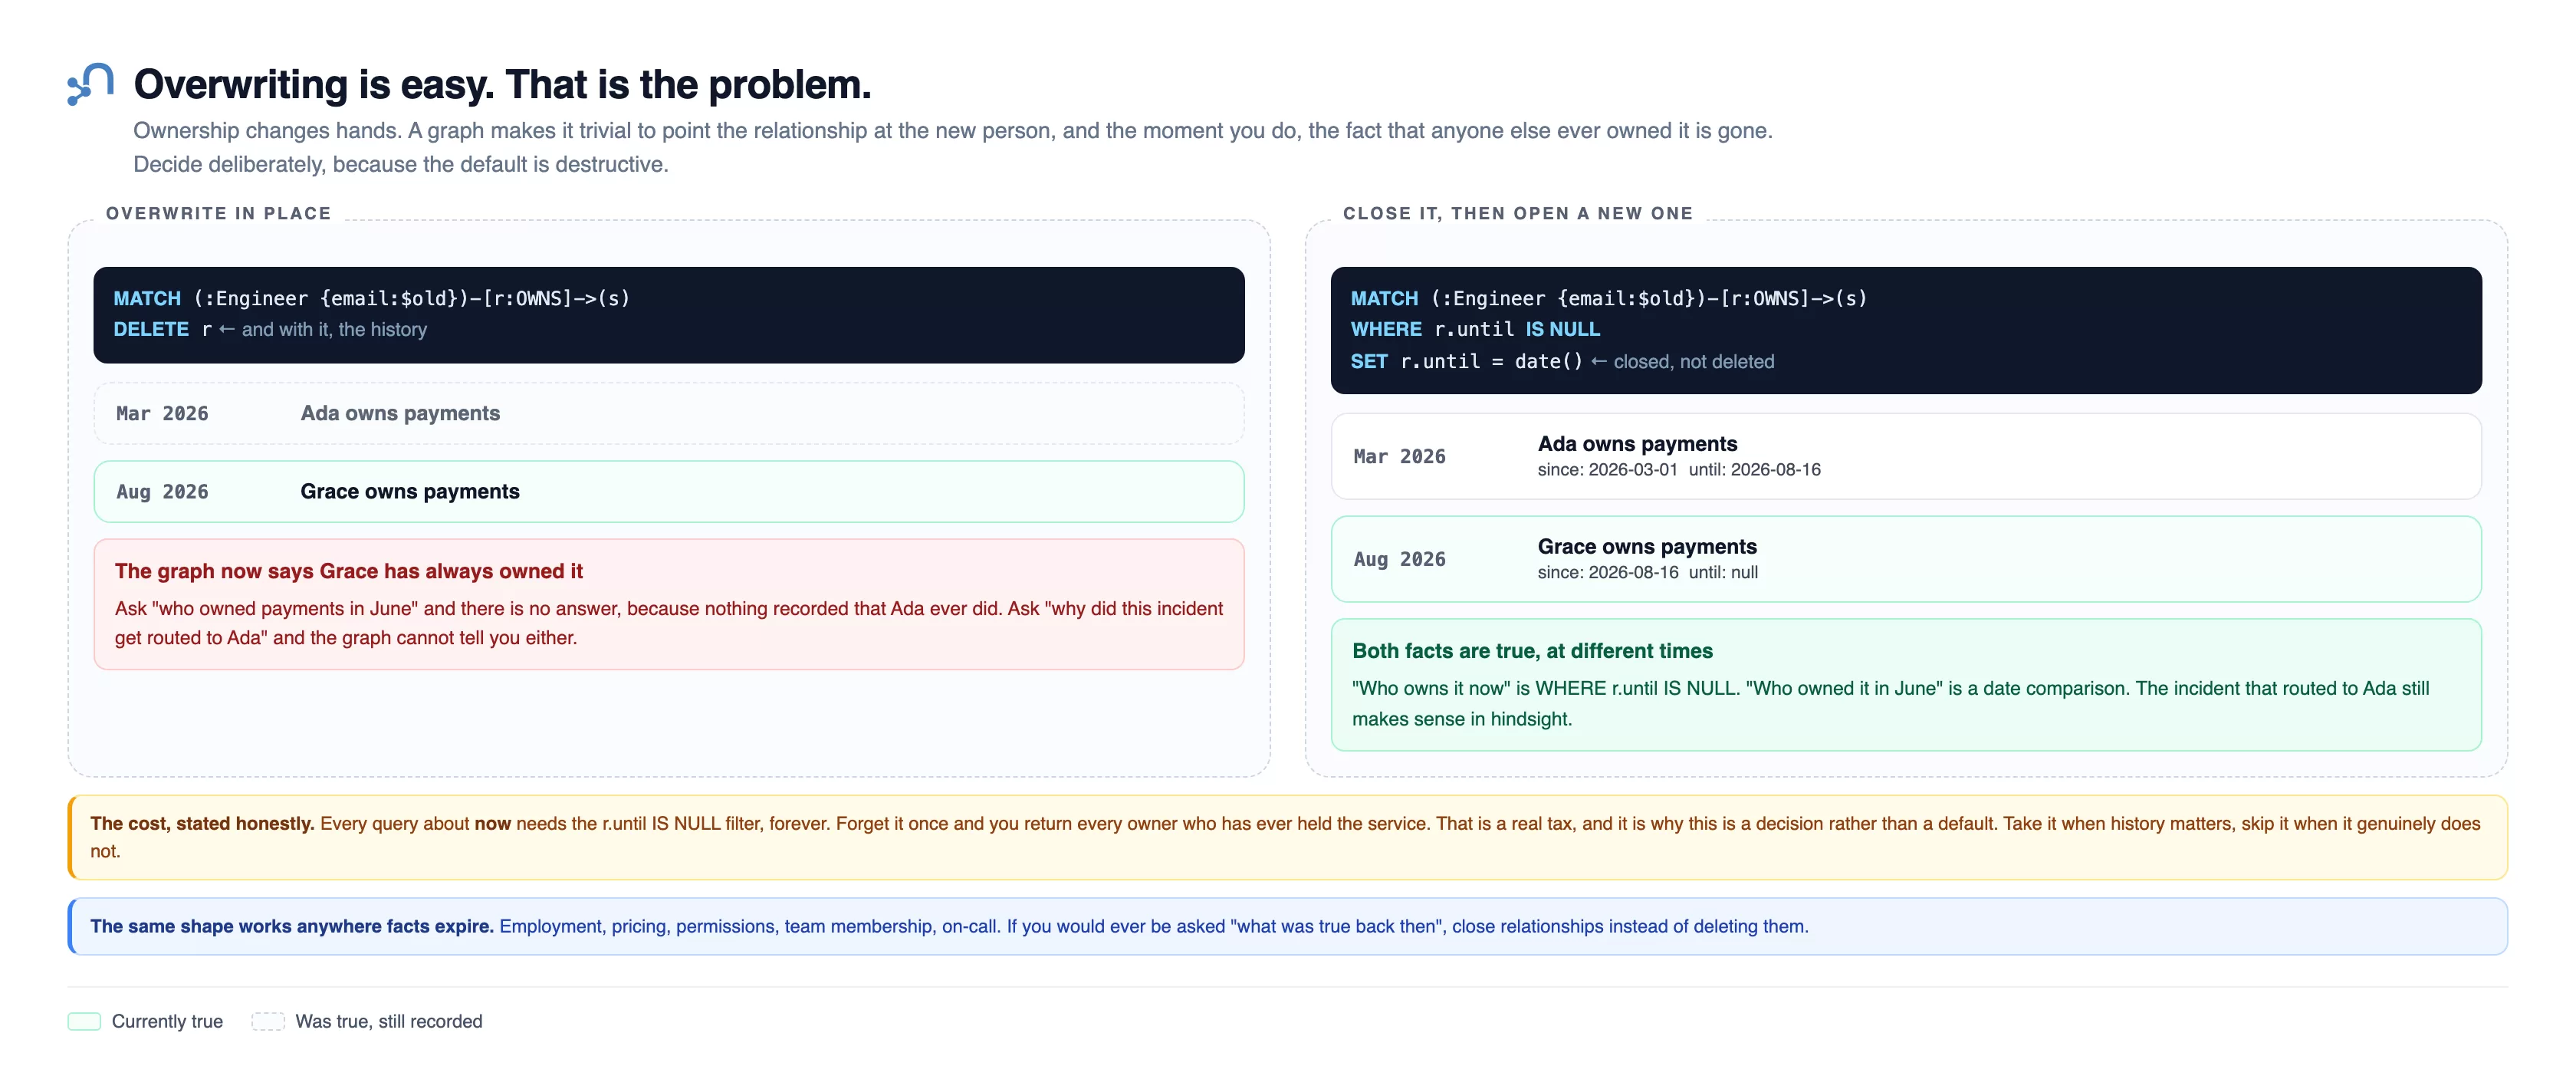The width and height of the screenshot is (2576, 1089).
Task: Click 'The graph now says Grace has always owned it'
Action: (x=349, y=571)
